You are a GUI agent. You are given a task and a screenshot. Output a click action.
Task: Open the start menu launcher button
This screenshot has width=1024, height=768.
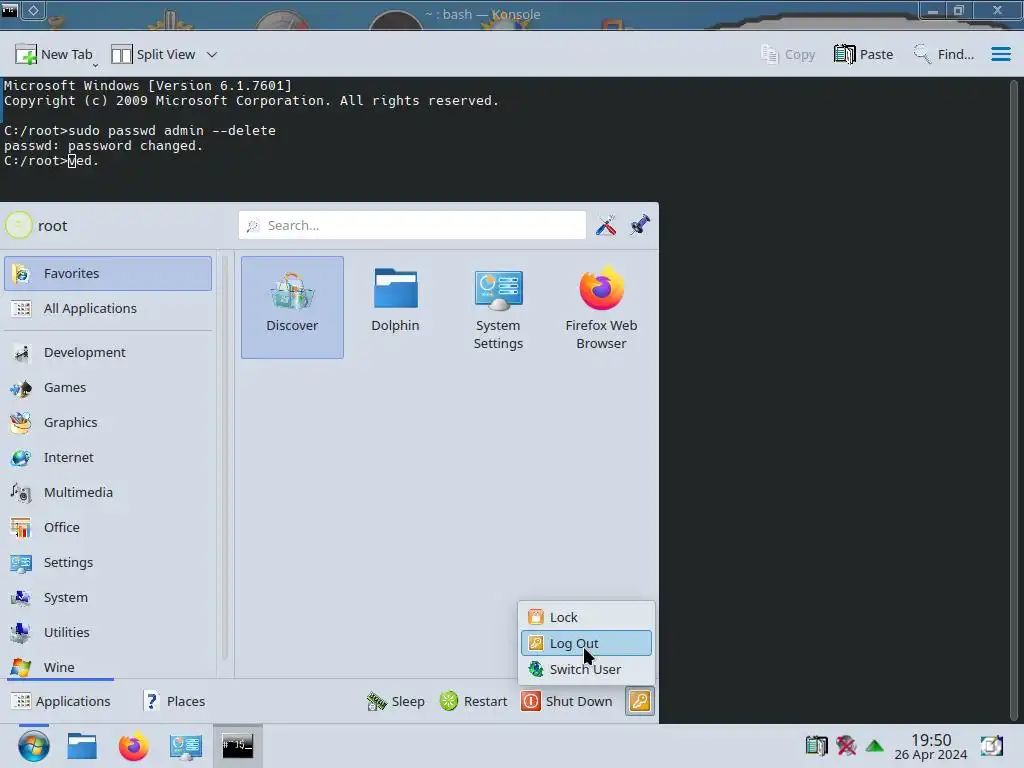coord(33,746)
